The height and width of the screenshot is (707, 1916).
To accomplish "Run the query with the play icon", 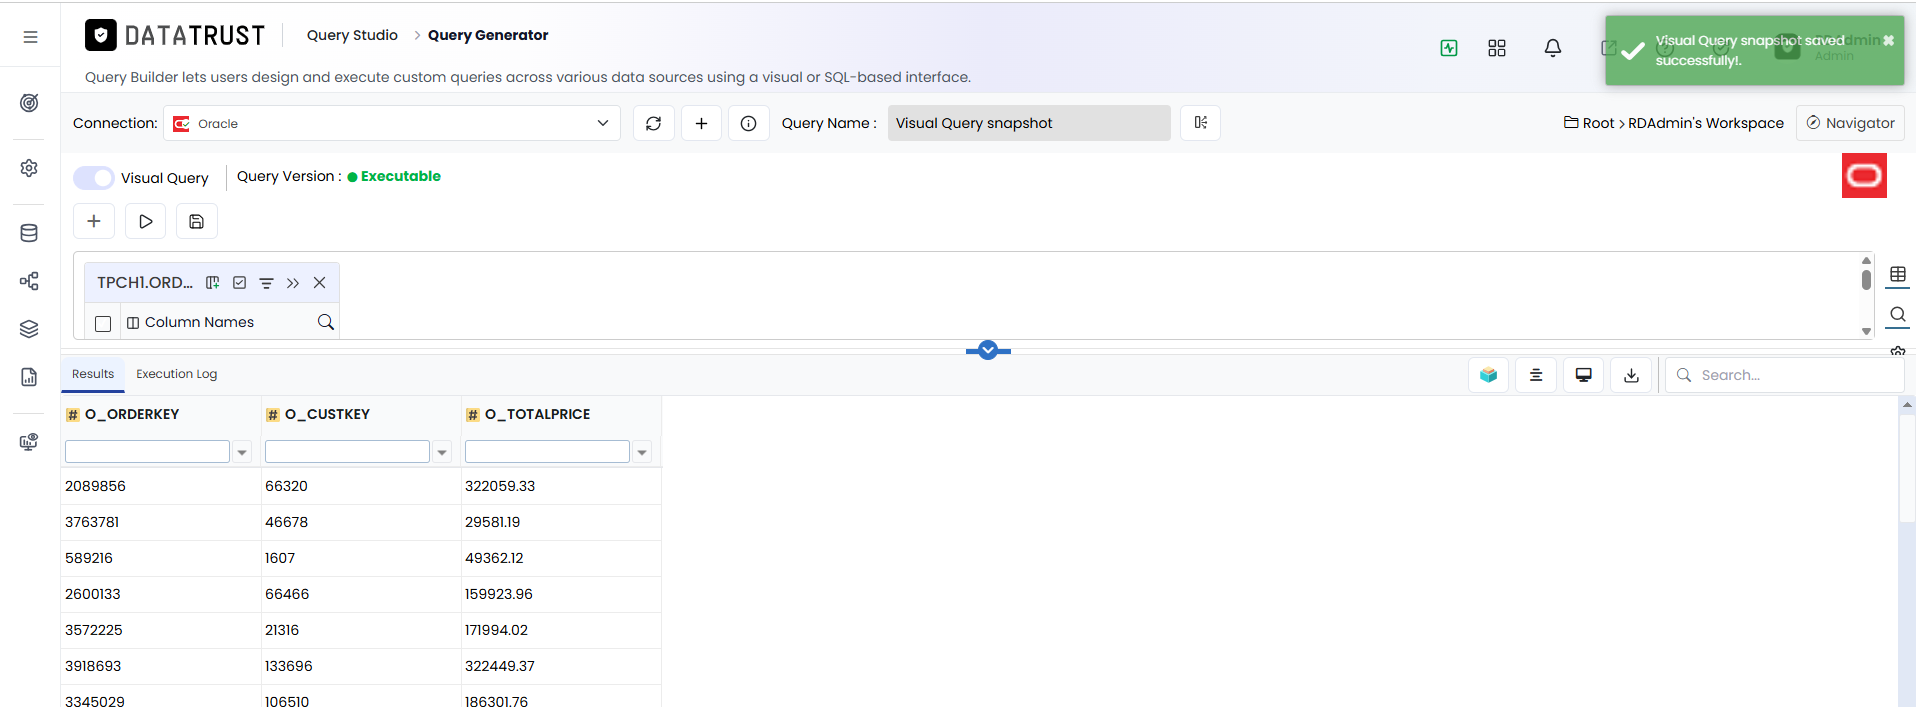I will tap(145, 221).
